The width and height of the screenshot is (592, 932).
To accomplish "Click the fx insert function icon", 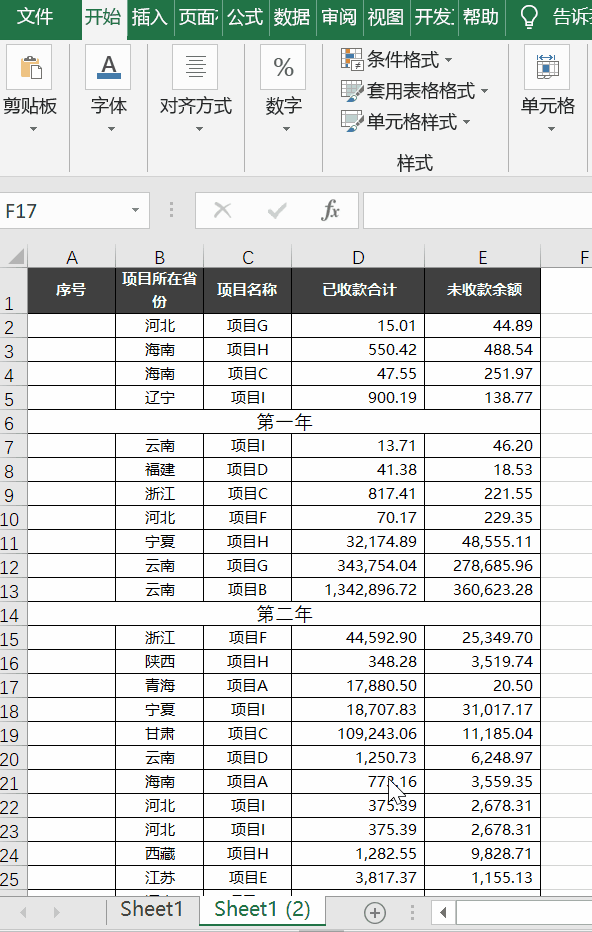I will [330, 210].
